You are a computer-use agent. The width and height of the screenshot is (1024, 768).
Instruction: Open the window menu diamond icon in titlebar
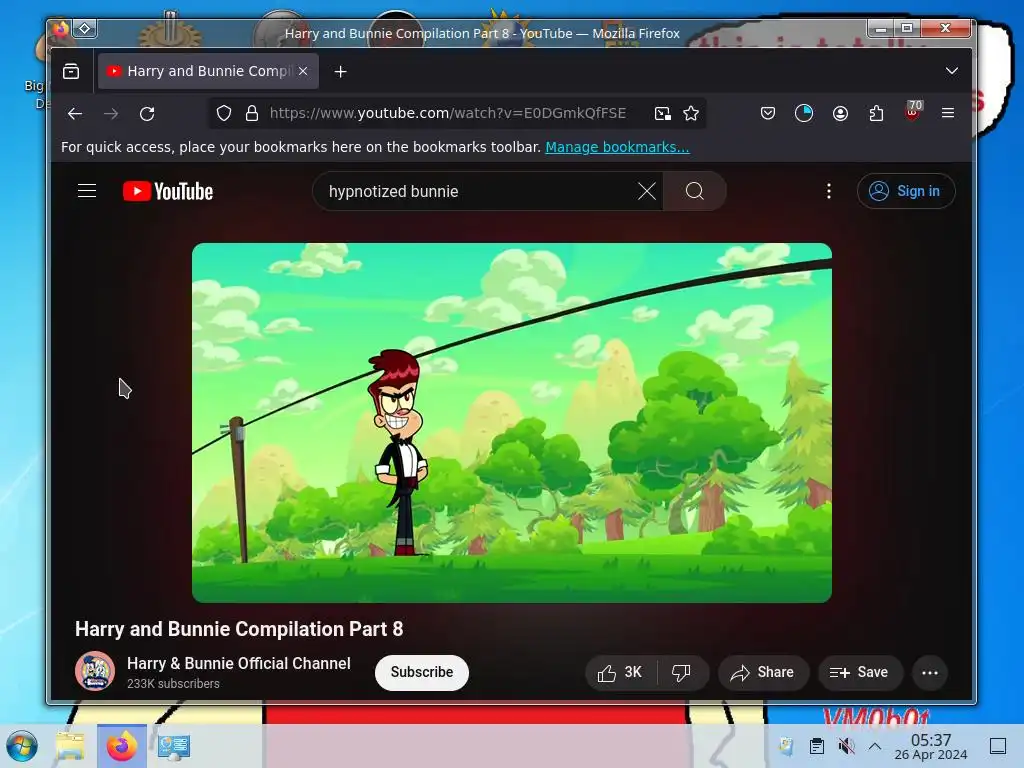[85, 29]
